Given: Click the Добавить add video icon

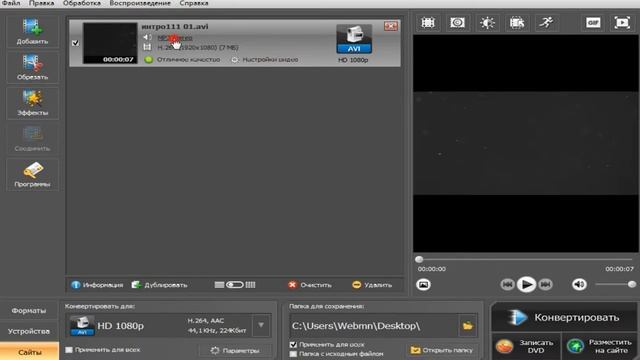Looking at the screenshot, I should (32, 31).
